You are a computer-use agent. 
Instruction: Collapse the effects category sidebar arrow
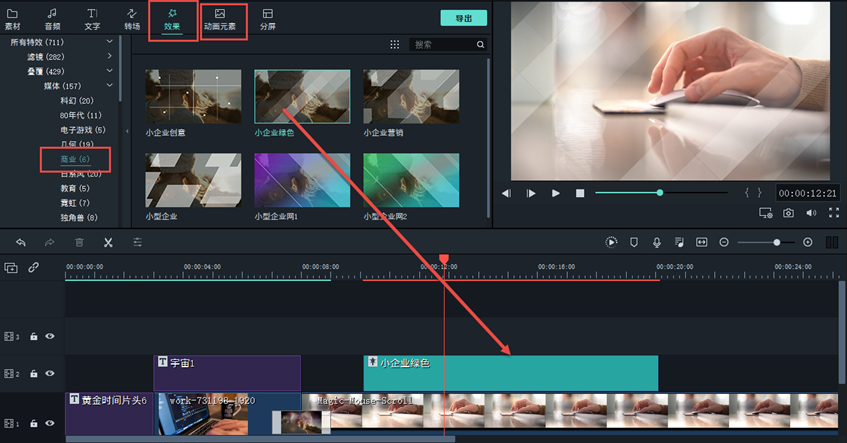click(x=127, y=131)
